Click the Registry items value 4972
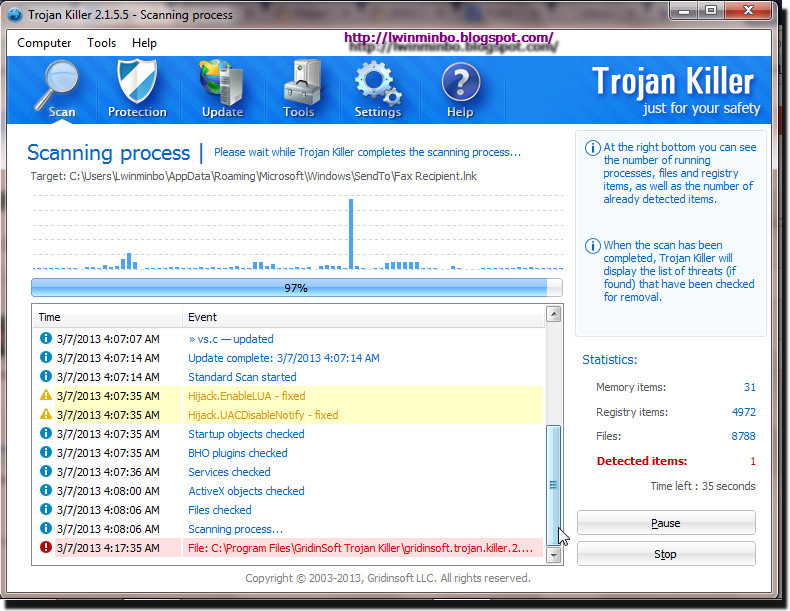The image size is (790, 611). 744,412
